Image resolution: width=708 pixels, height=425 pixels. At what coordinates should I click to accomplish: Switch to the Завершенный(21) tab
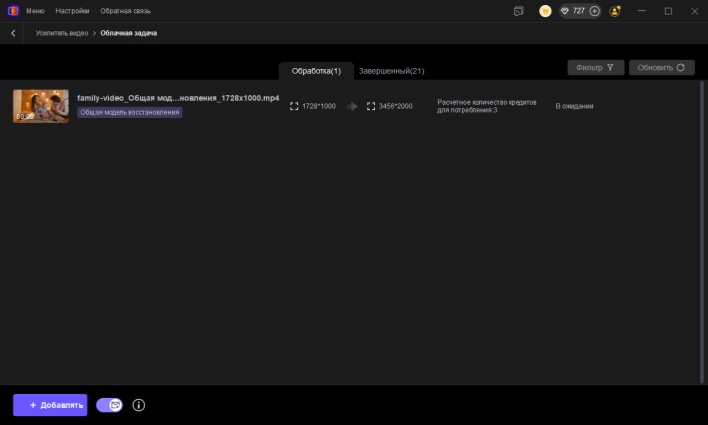click(391, 71)
